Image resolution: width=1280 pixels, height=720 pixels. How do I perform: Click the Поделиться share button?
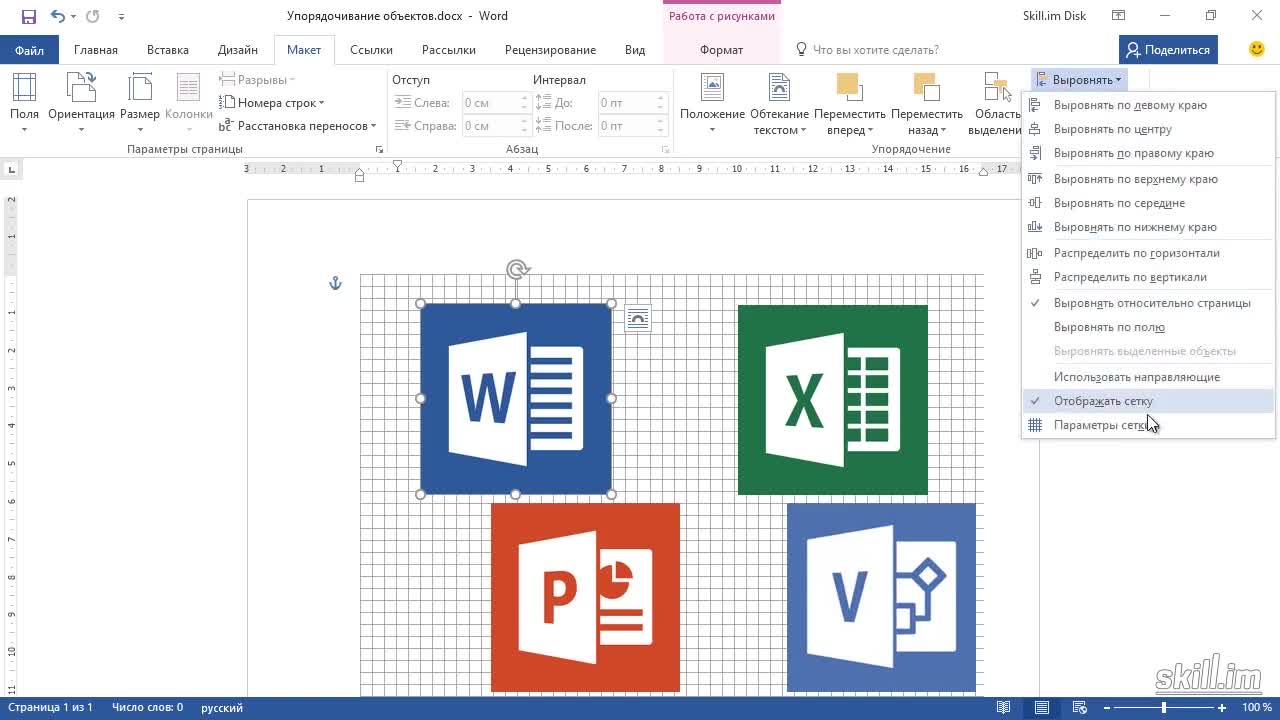click(x=1167, y=50)
